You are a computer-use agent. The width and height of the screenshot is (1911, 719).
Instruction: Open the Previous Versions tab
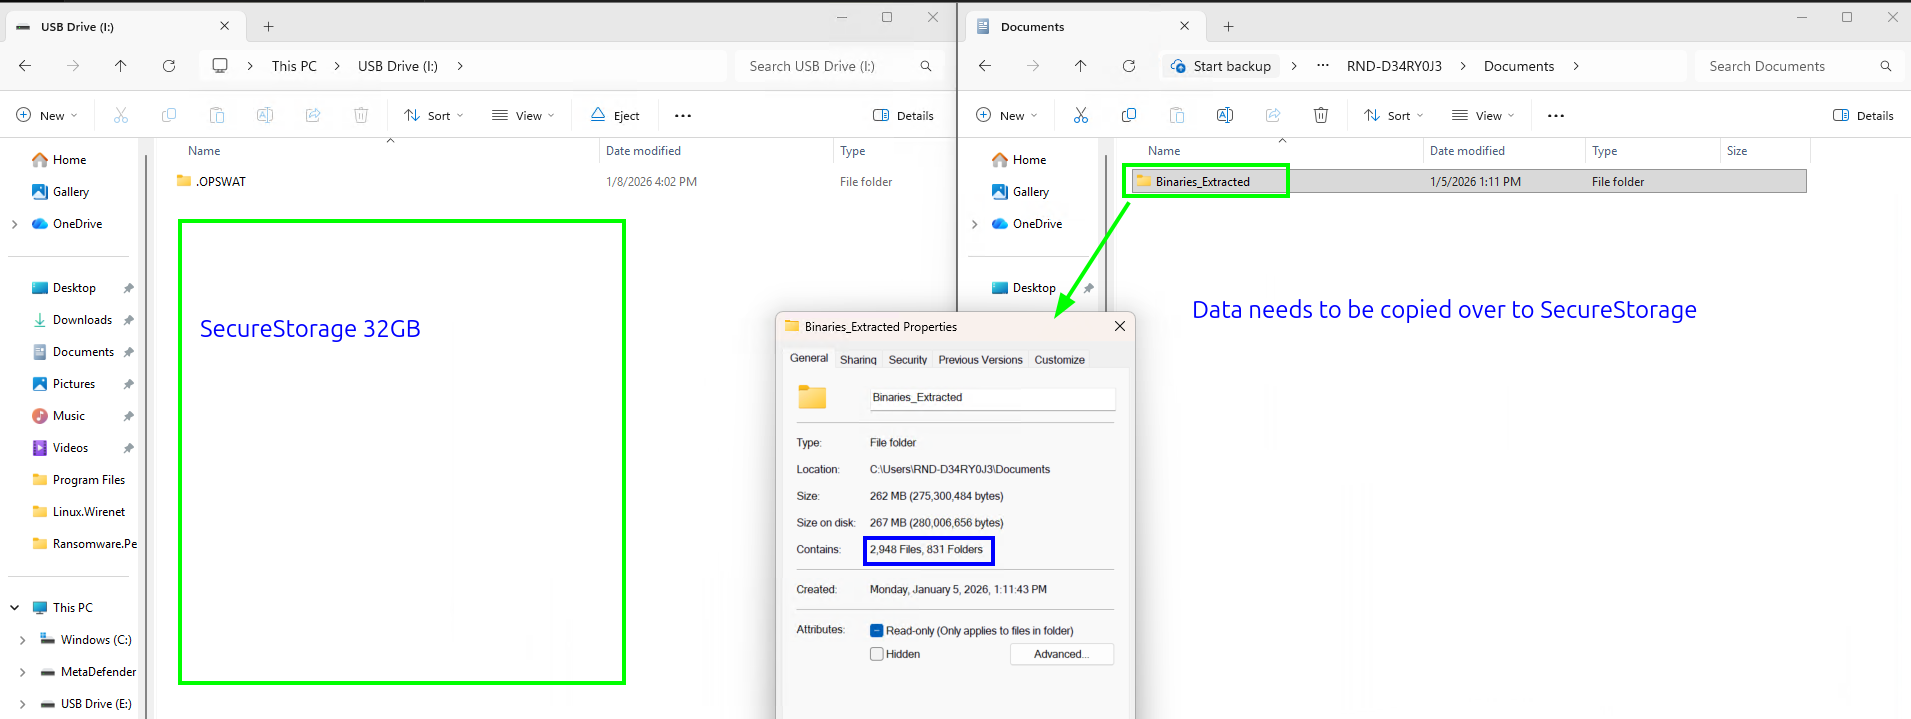(x=980, y=360)
